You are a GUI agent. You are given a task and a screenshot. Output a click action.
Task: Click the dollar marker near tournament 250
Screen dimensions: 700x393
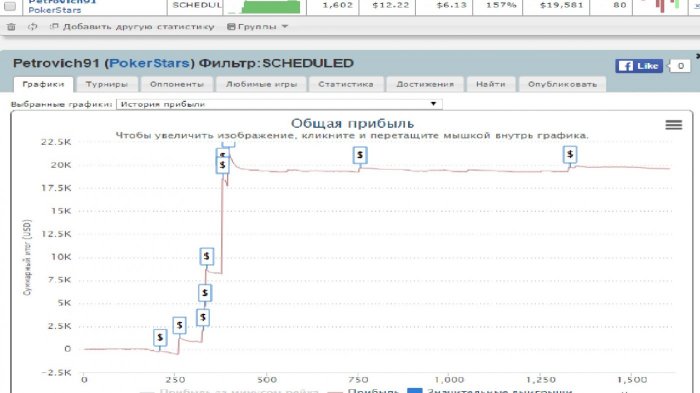(x=179, y=326)
